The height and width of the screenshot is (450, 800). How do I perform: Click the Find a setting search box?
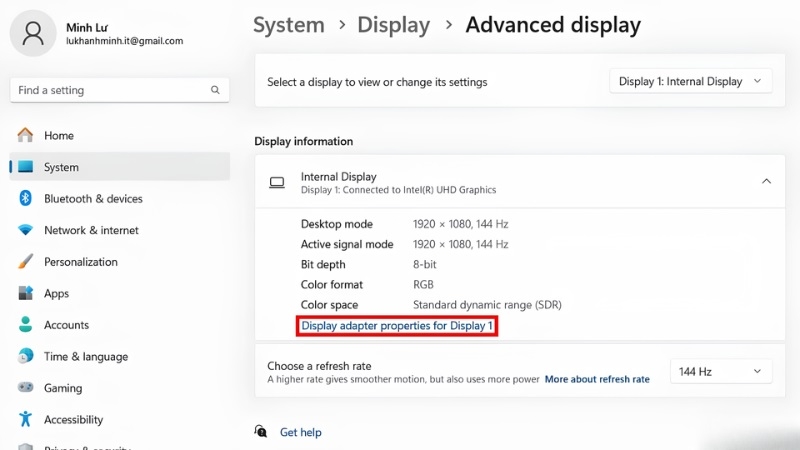click(x=119, y=90)
